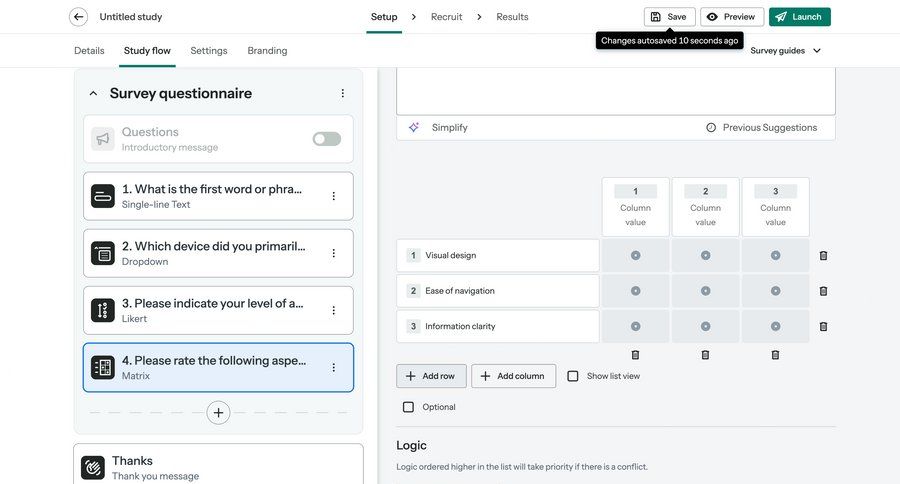Open Previous Suggestions
Image resolution: width=900 pixels, height=484 pixels.
[x=761, y=128]
